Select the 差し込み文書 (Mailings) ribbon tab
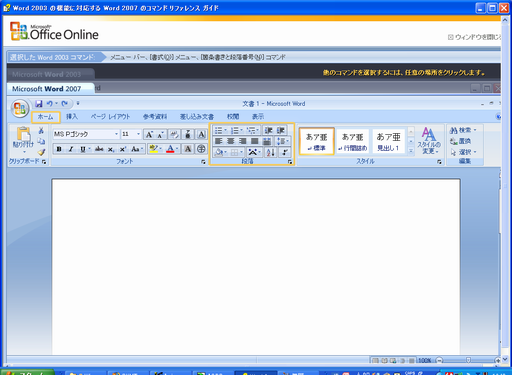This screenshot has width=512, height=375. [x=197, y=116]
